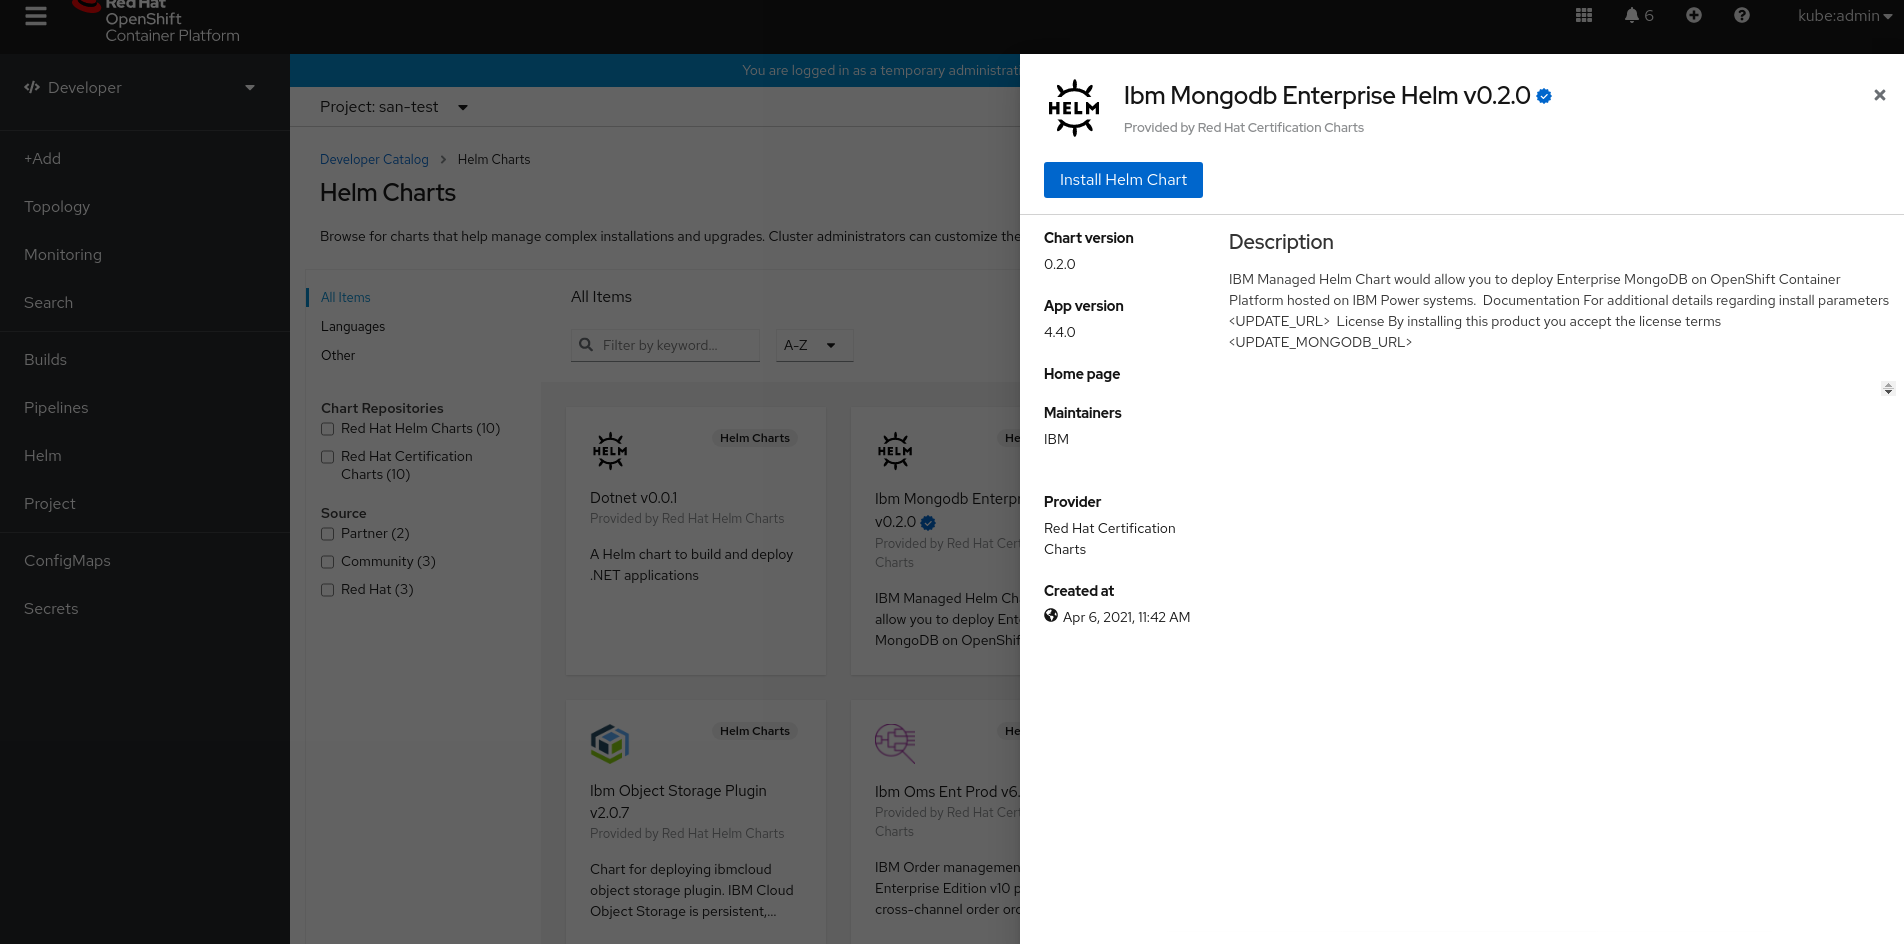1904x944 pixels.
Task: Click Install Helm Chart button
Action: coord(1123,180)
